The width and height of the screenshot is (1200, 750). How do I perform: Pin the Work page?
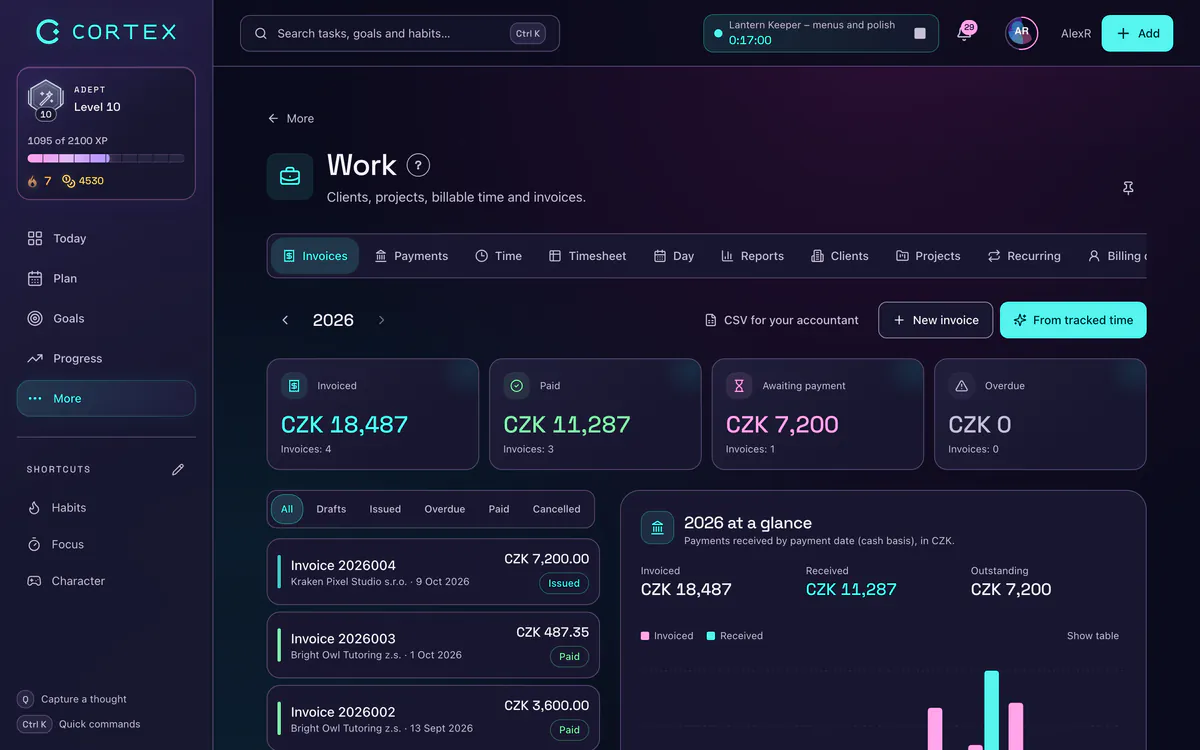1128,188
